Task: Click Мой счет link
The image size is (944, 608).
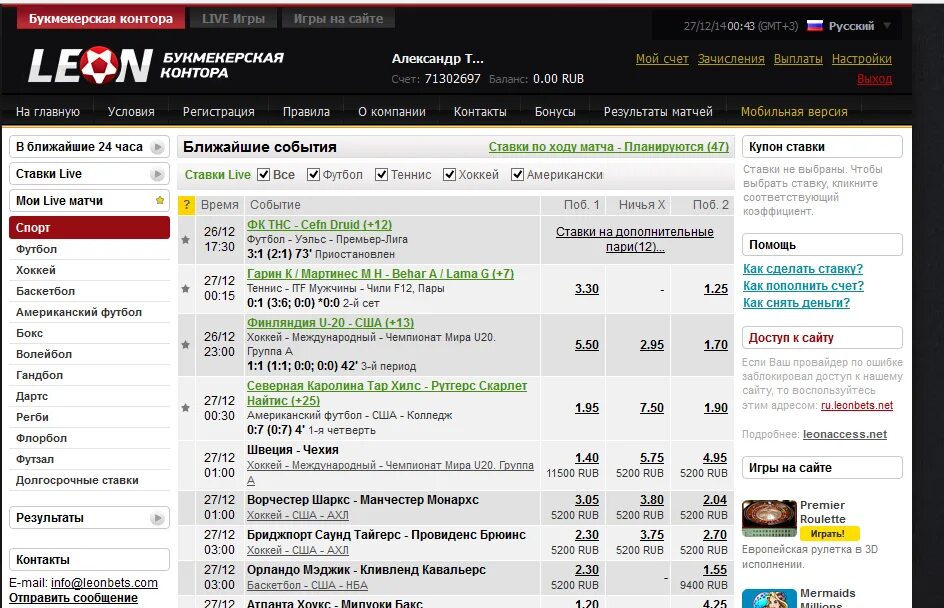Action: tap(662, 58)
